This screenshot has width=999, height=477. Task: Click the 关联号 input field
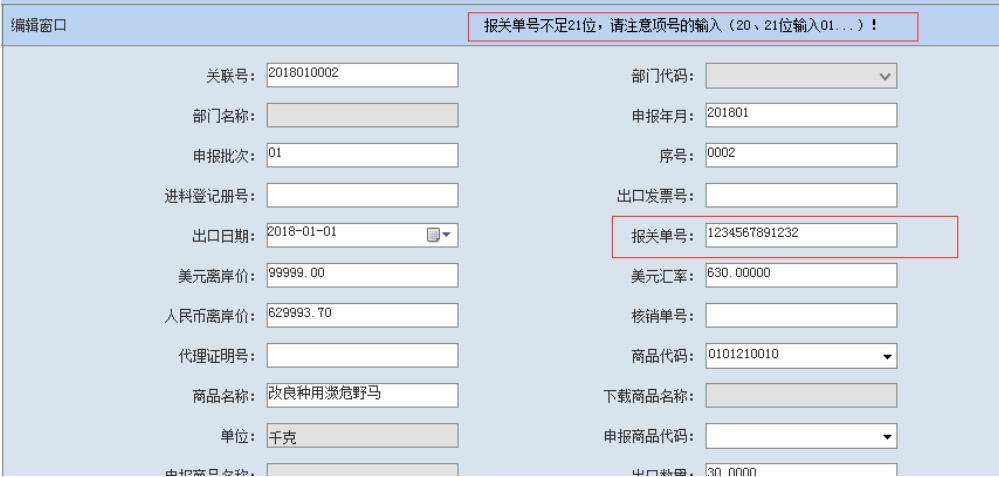pos(361,76)
